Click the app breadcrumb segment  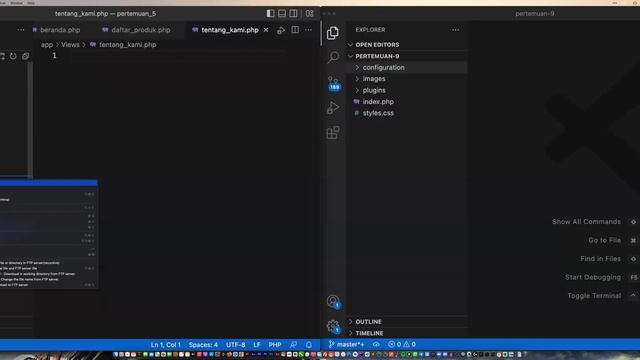[x=47, y=44]
